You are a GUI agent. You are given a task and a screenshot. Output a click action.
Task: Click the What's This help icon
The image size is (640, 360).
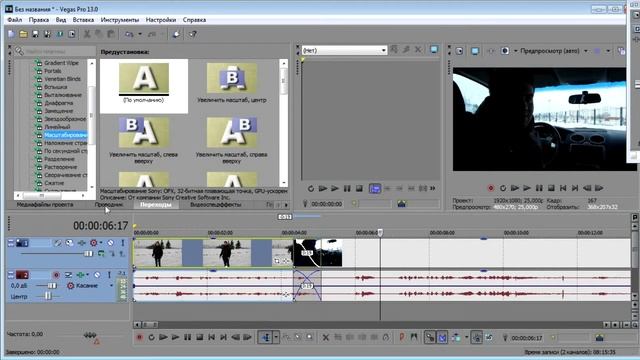(192, 34)
